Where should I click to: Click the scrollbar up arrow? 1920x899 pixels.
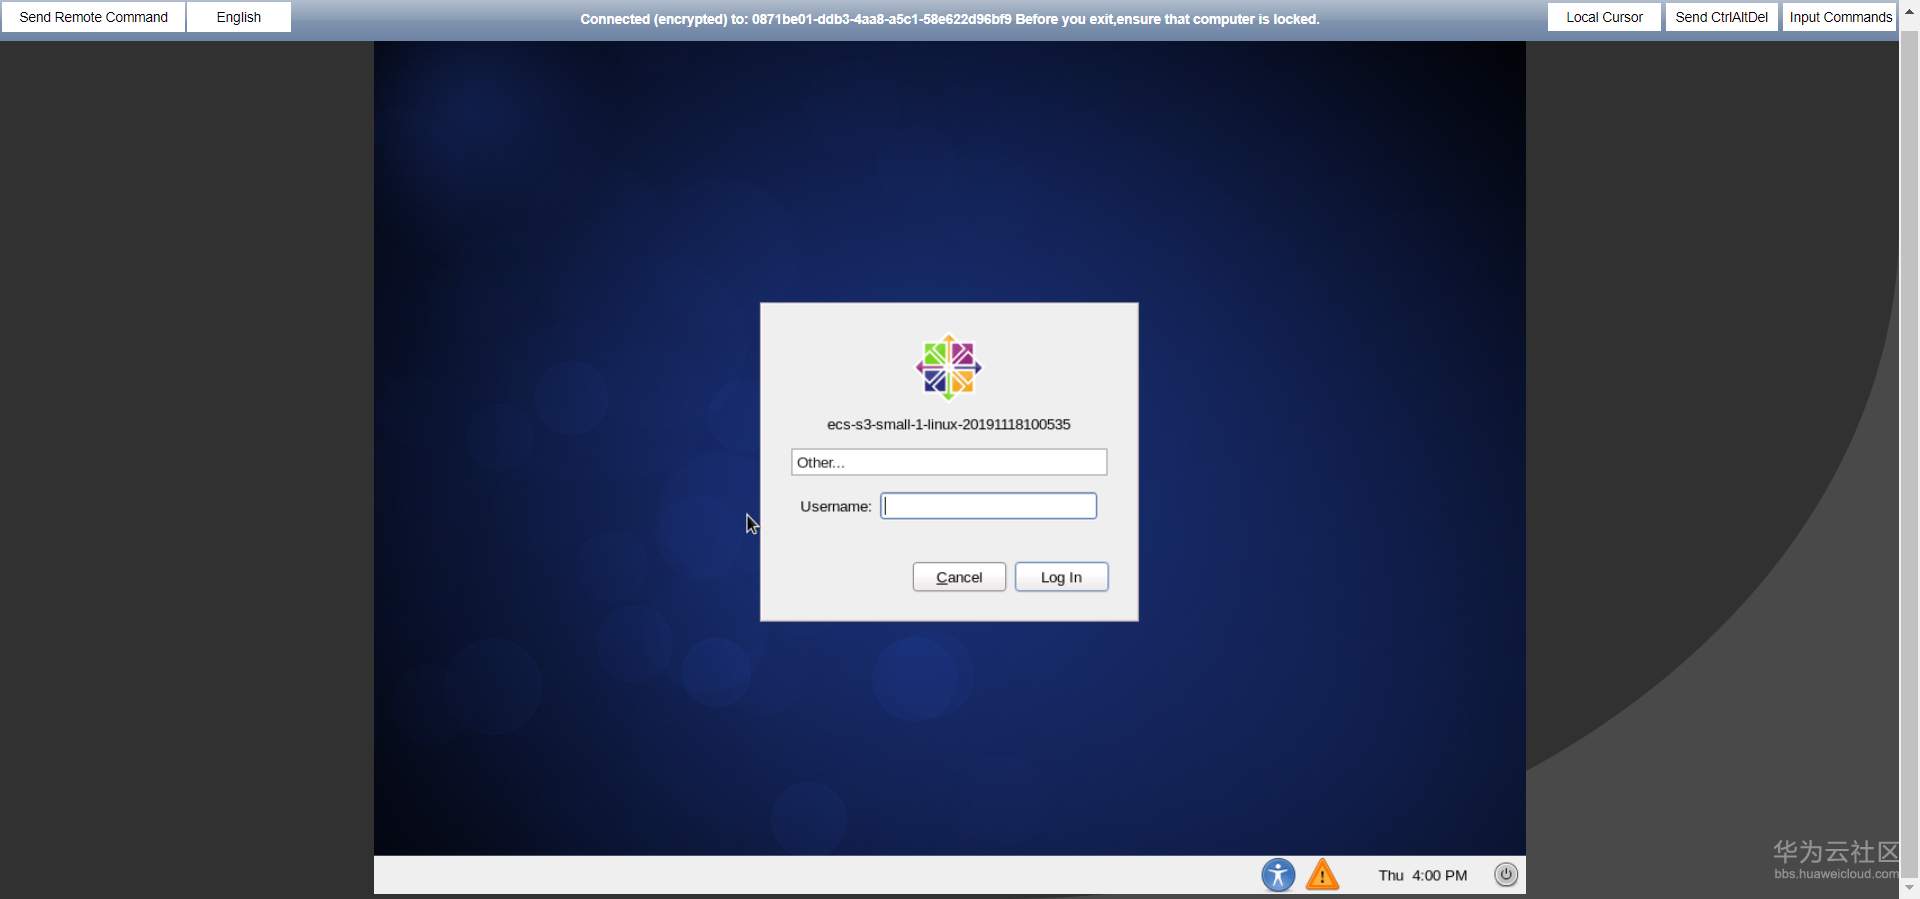1909,11
